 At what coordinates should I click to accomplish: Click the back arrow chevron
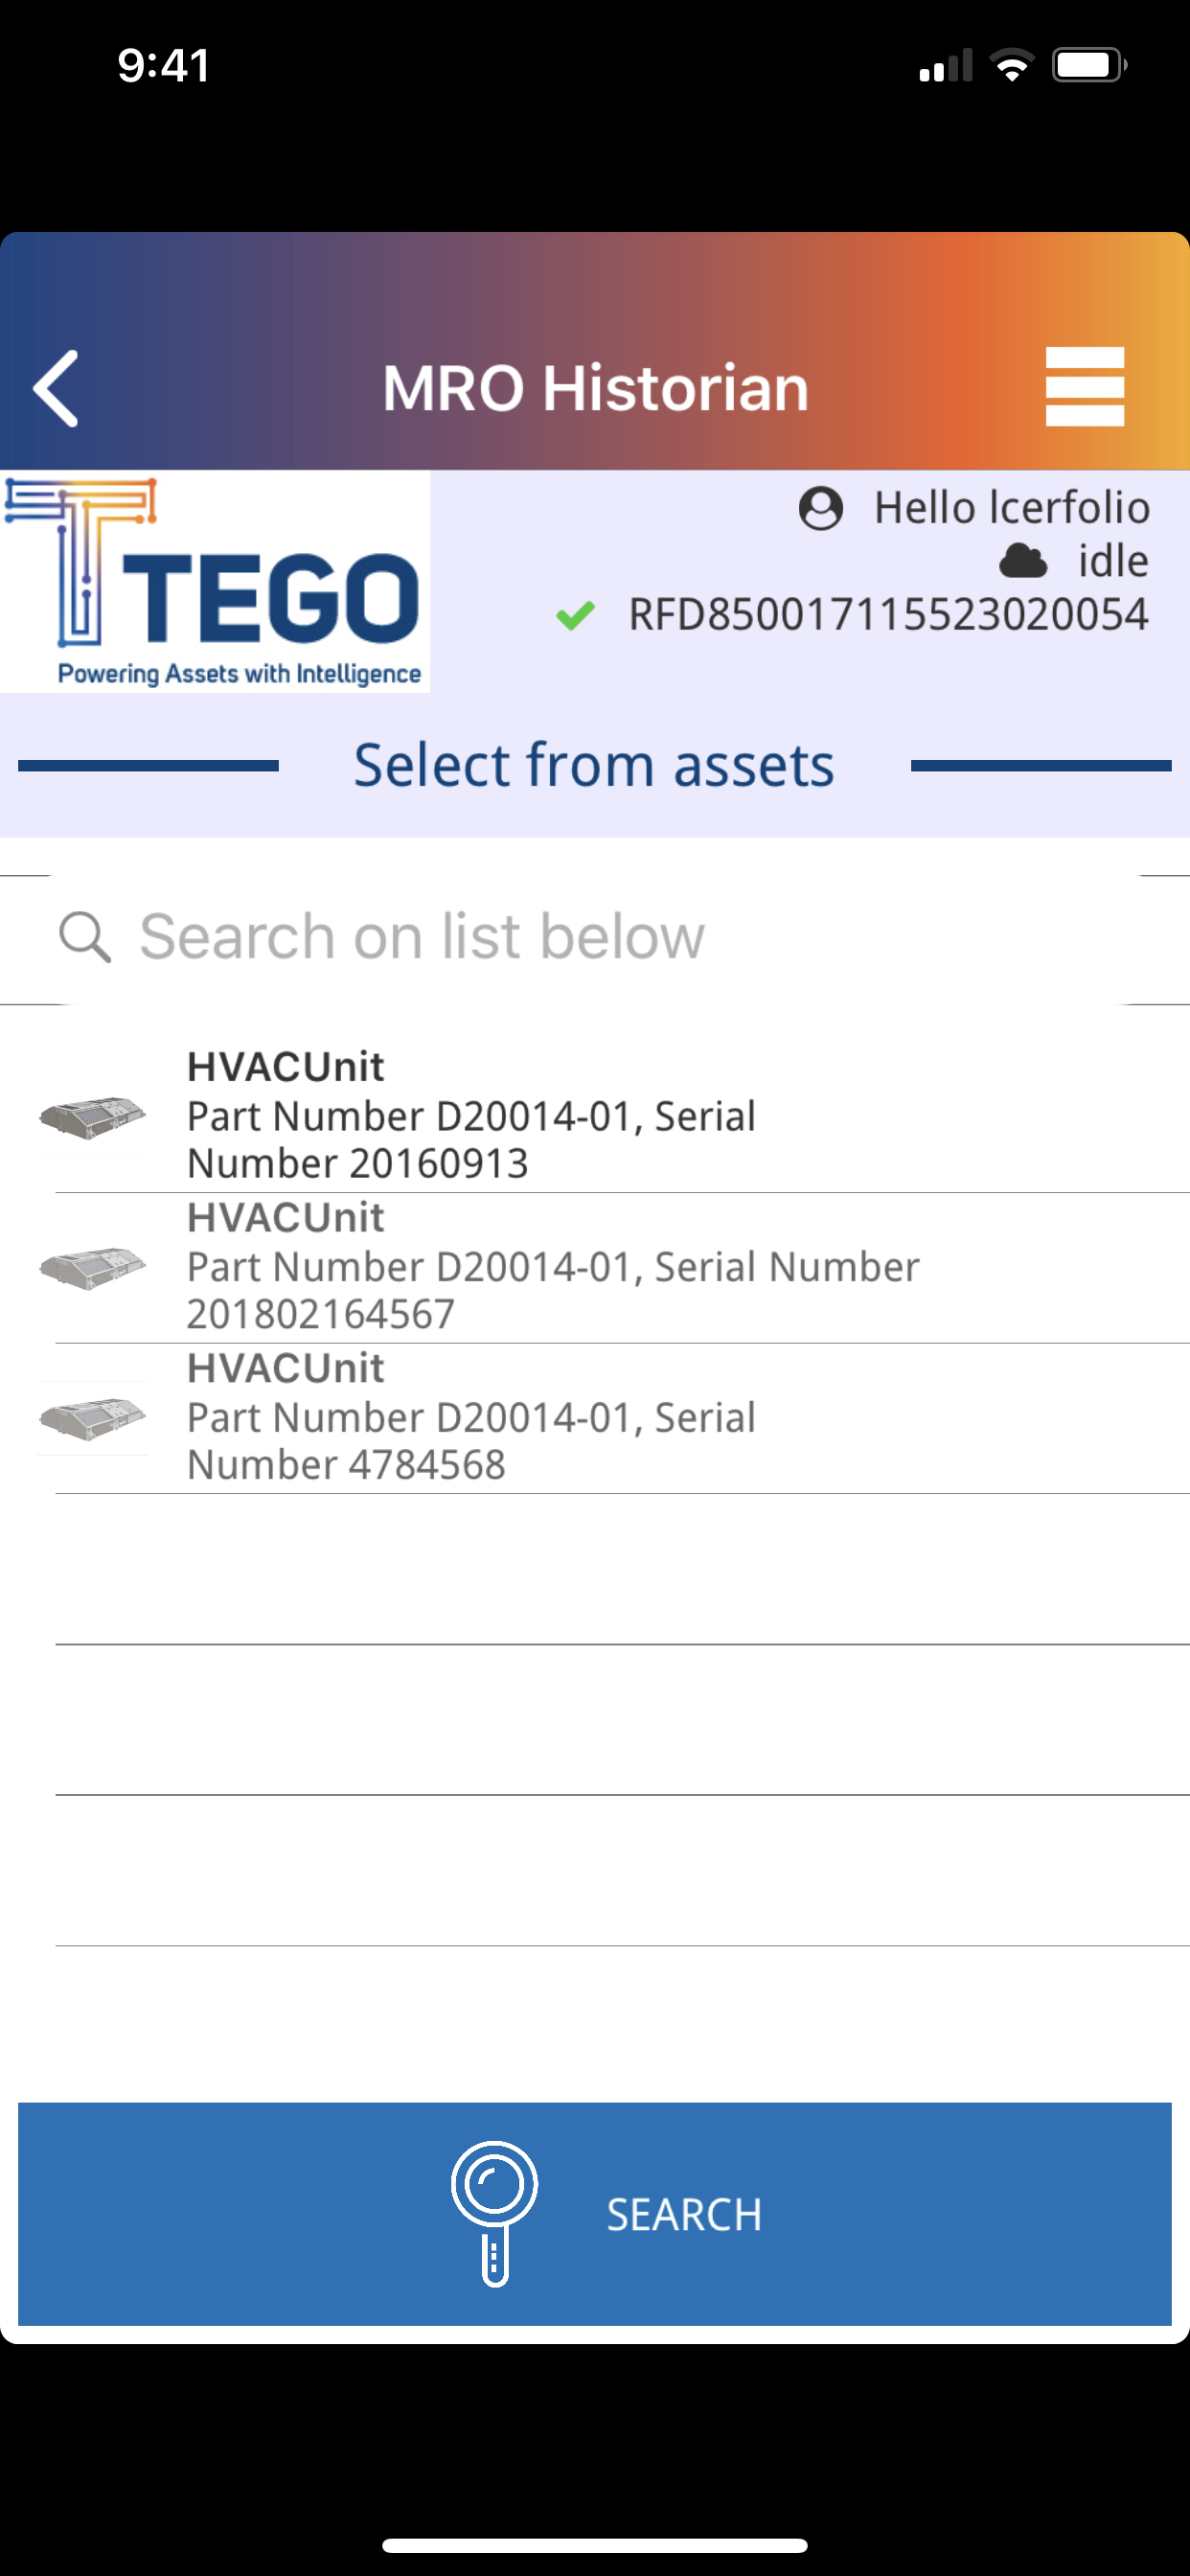coord(55,389)
